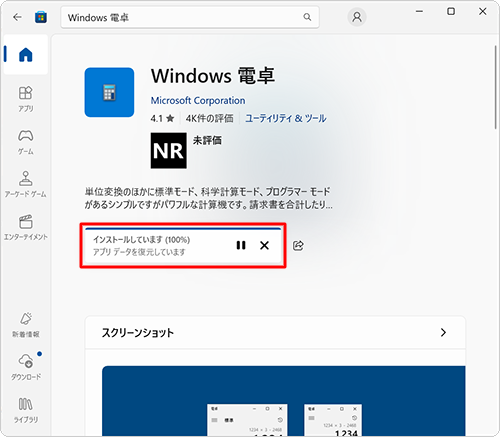Click the 4K件の評価 ratings count
Image resolution: width=500 pixels, height=437 pixels.
[x=209, y=118]
